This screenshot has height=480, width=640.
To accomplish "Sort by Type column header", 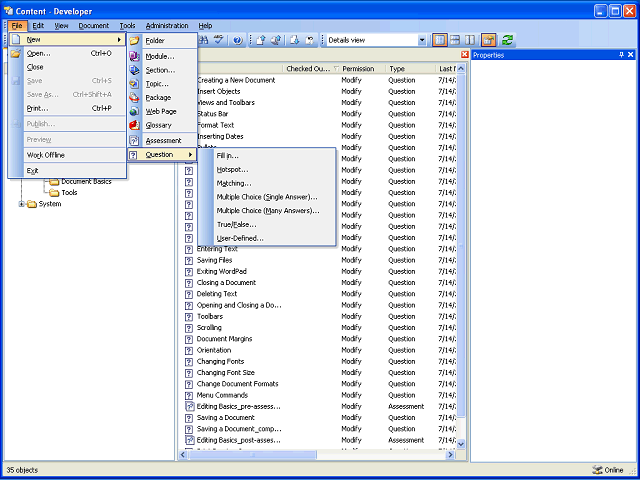I will coord(410,69).
